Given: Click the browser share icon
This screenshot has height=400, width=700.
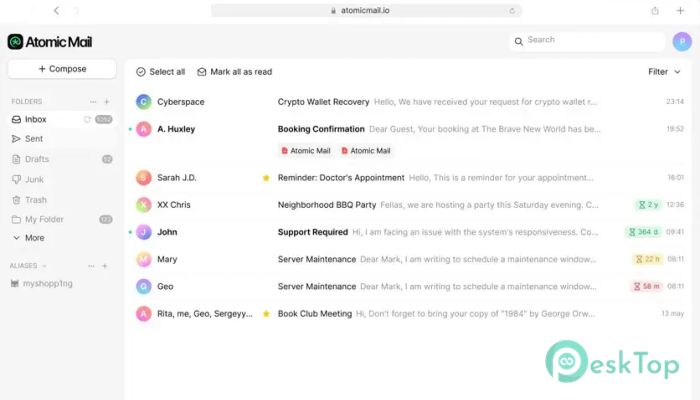Looking at the screenshot, I should [655, 11].
